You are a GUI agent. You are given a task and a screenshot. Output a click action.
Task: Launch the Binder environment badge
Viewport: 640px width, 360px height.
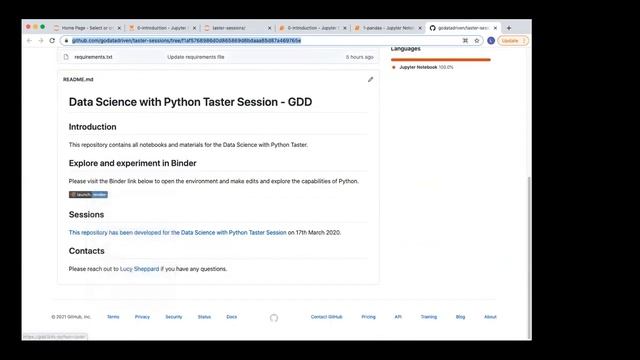tap(88, 195)
